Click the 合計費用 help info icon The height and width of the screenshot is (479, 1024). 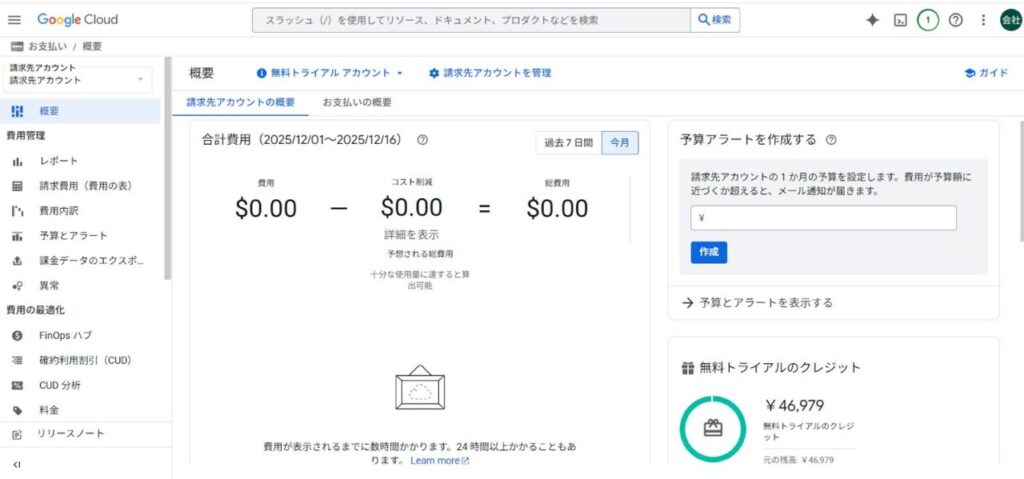click(x=422, y=141)
